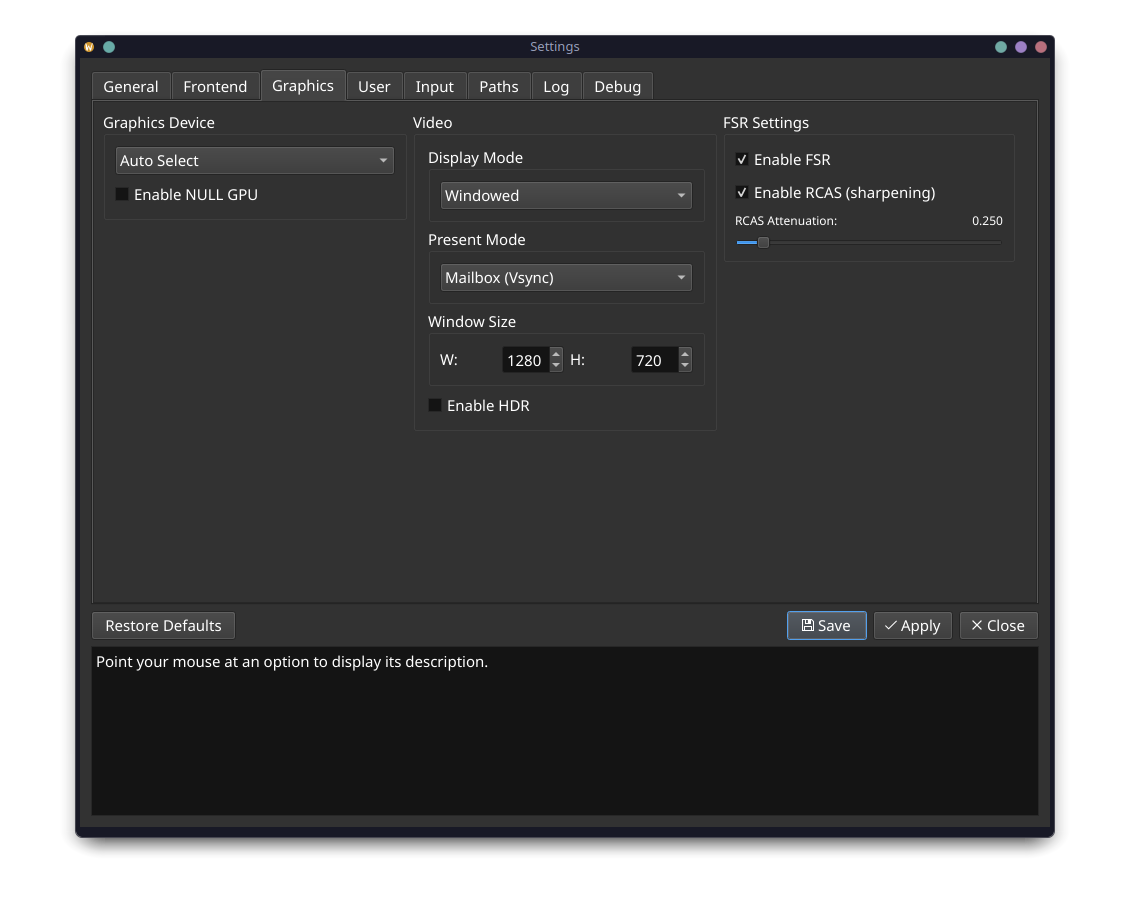Click Restore Defaults button
The width and height of the screenshot is (1130, 923).
[164, 625]
